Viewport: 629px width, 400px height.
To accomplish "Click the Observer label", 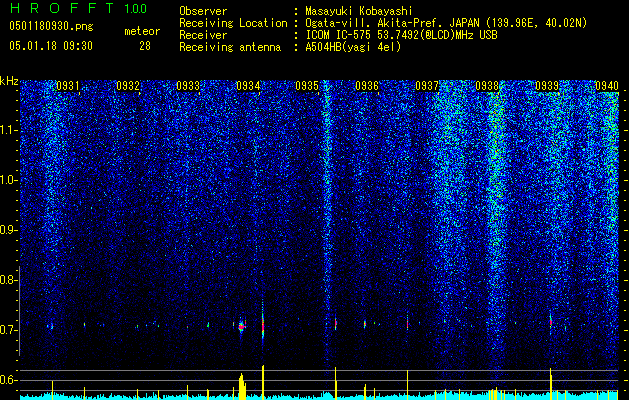I will 203,12.
